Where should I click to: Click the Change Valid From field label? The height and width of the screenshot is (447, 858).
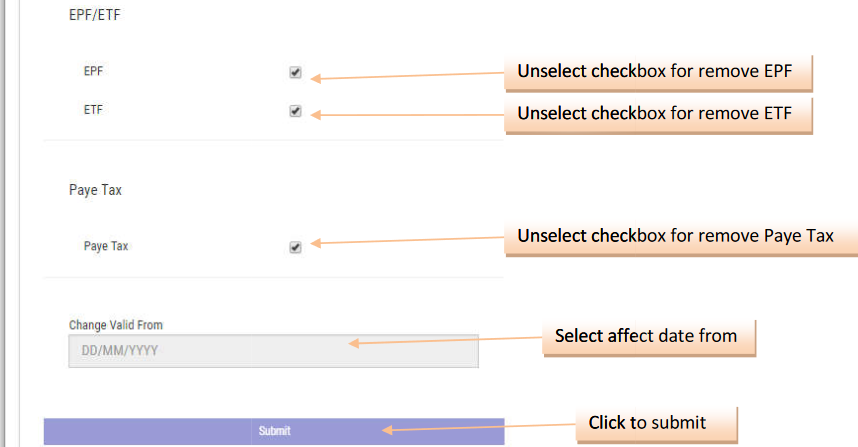(x=116, y=325)
